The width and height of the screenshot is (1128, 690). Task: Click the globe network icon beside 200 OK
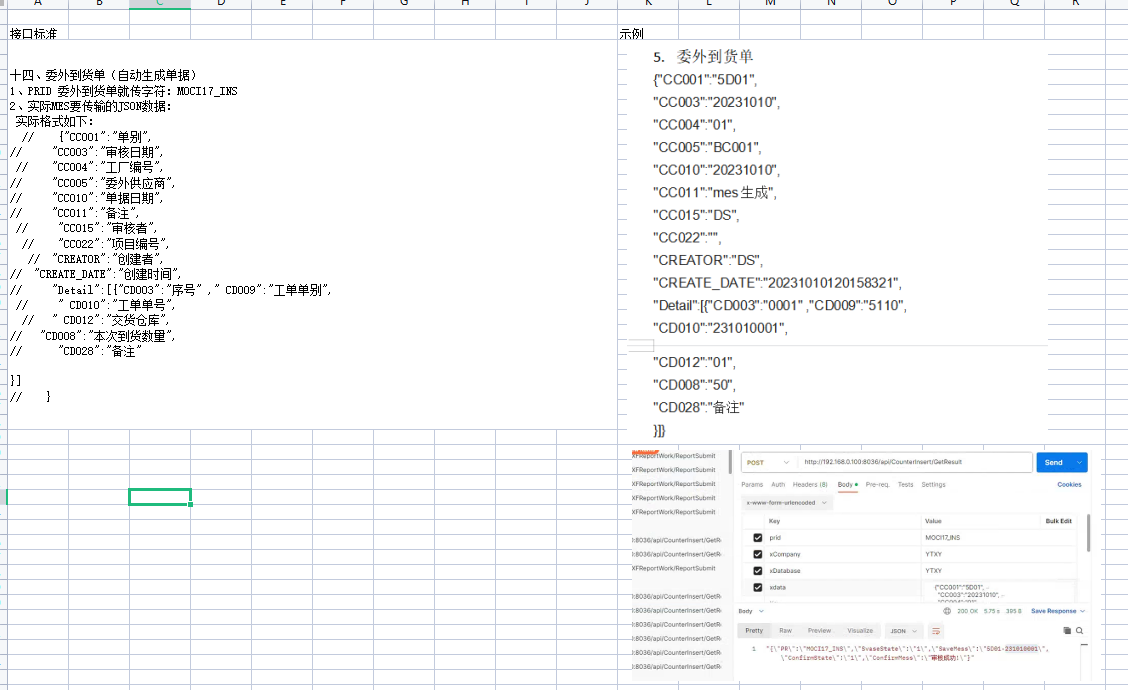947,611
